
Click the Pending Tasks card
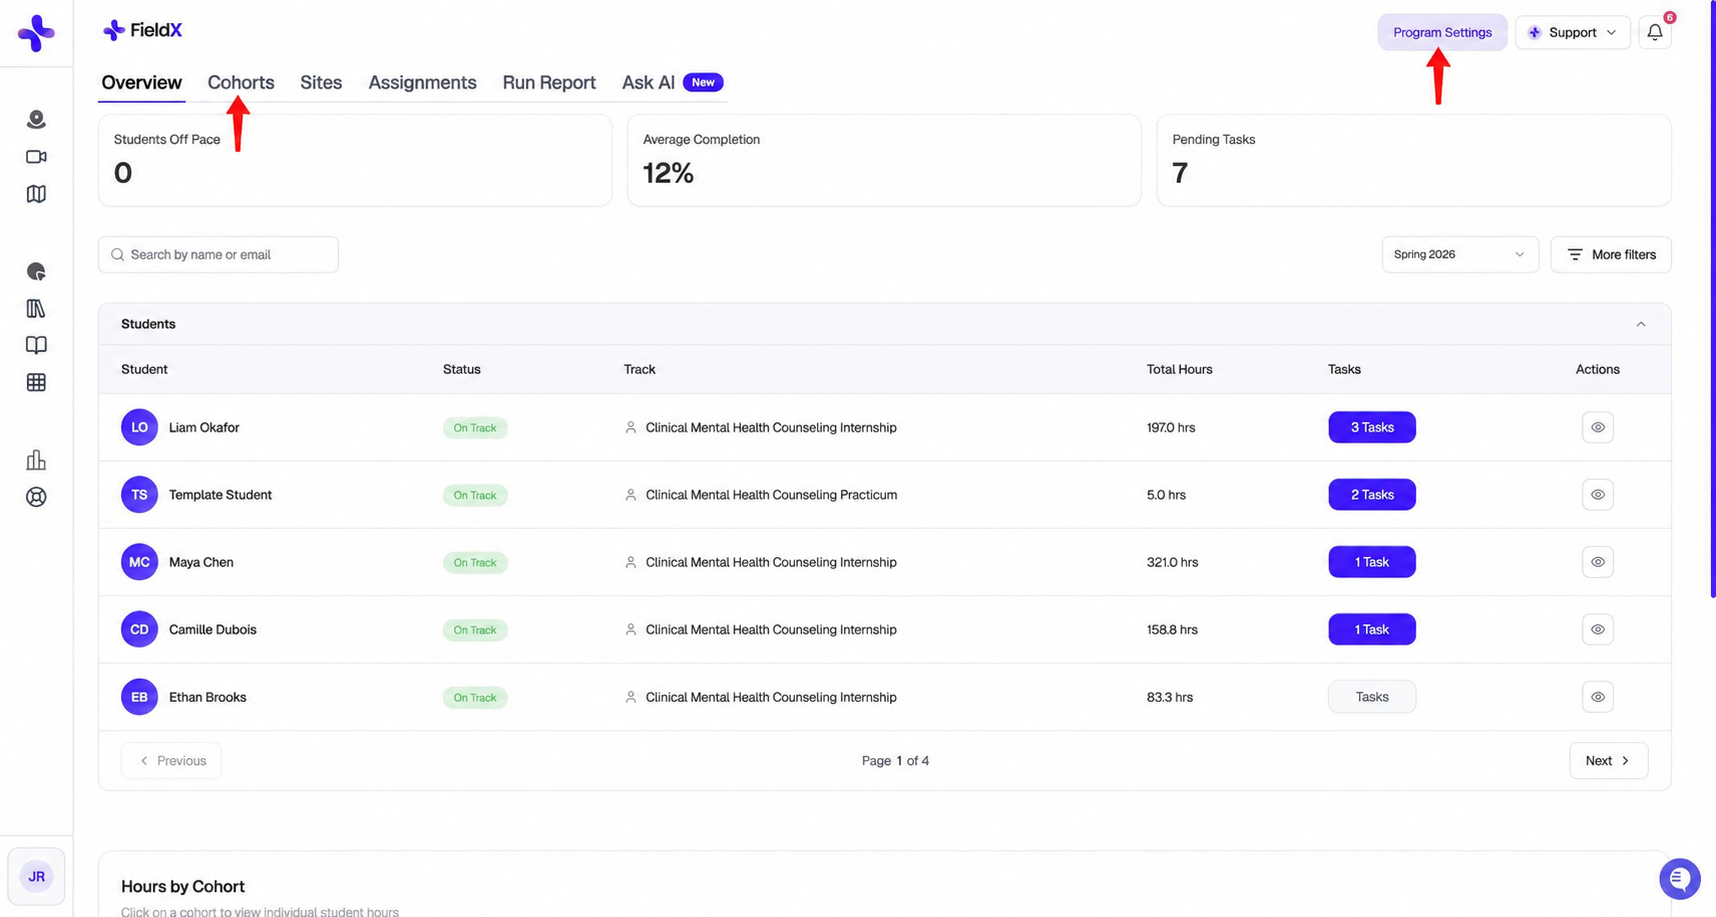[x=1413, y=160]
